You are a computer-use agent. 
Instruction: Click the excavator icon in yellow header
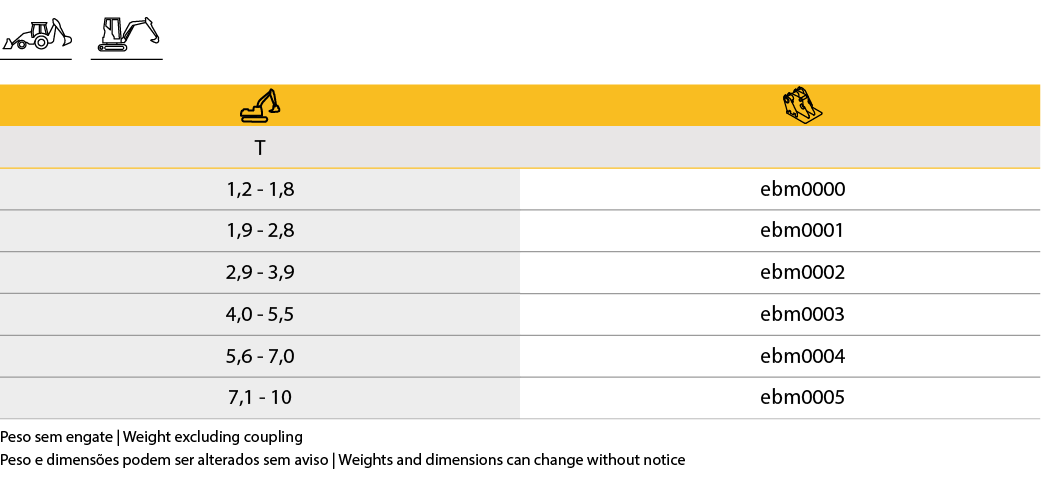click(x=260, y=105)
